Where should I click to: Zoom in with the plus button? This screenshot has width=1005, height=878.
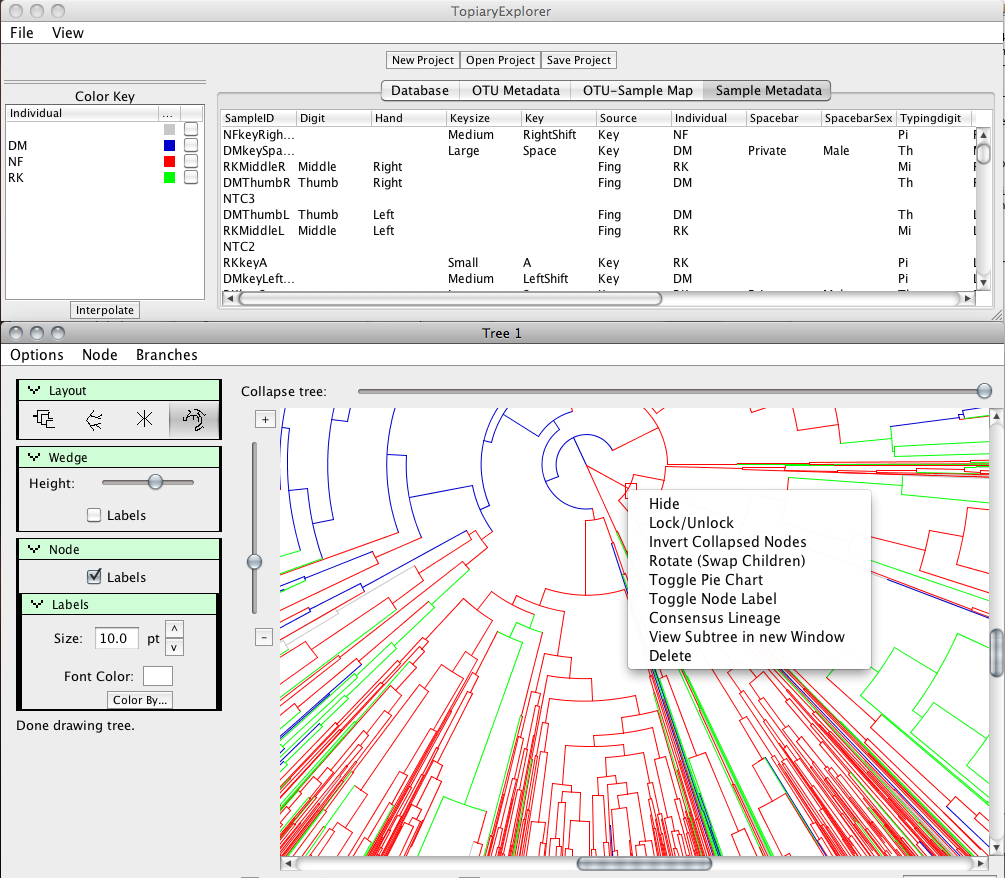pos(265,419)
